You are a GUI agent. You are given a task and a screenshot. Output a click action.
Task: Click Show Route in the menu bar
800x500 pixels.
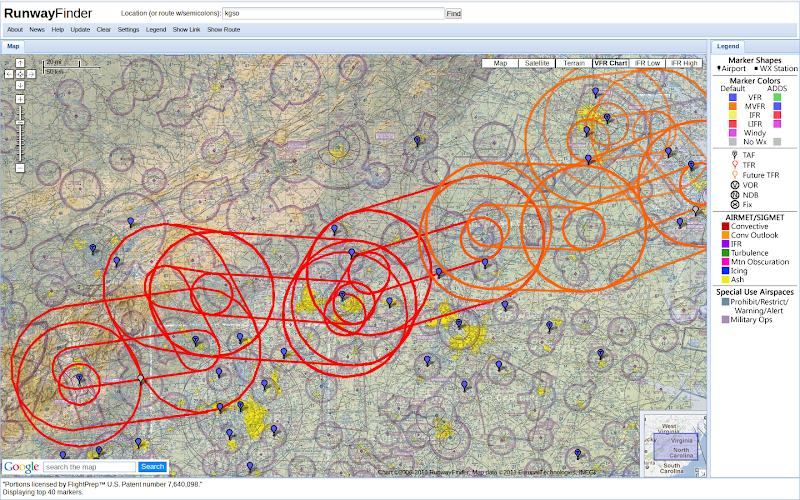pyautogui.click(x=223, y=30)
